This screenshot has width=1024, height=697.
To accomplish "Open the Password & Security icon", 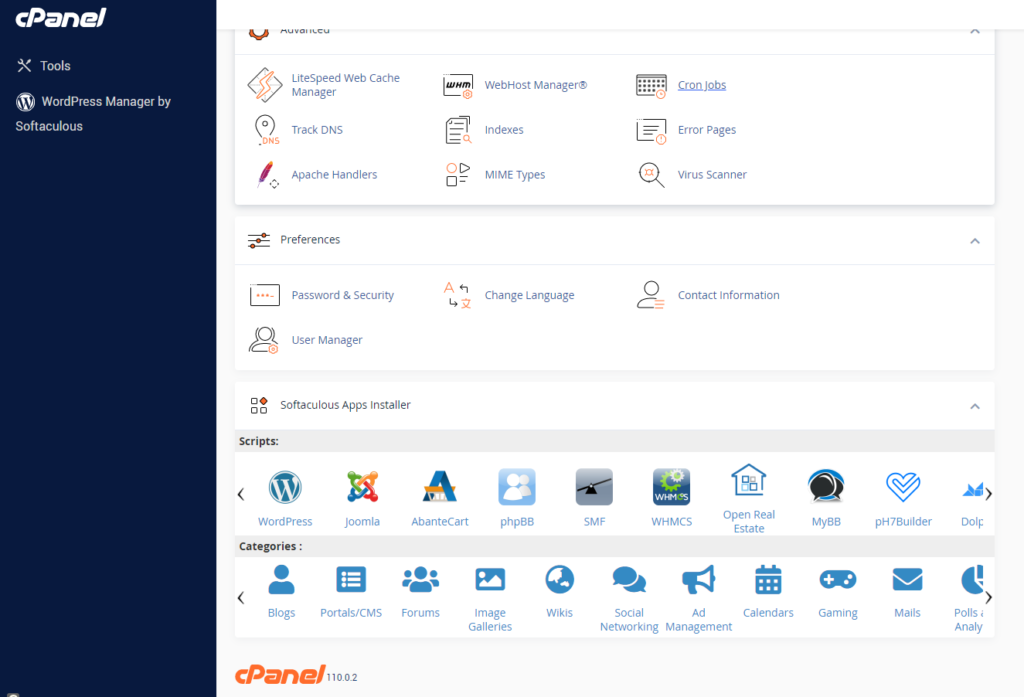I will pyautogui.click(x=265, y=295).
